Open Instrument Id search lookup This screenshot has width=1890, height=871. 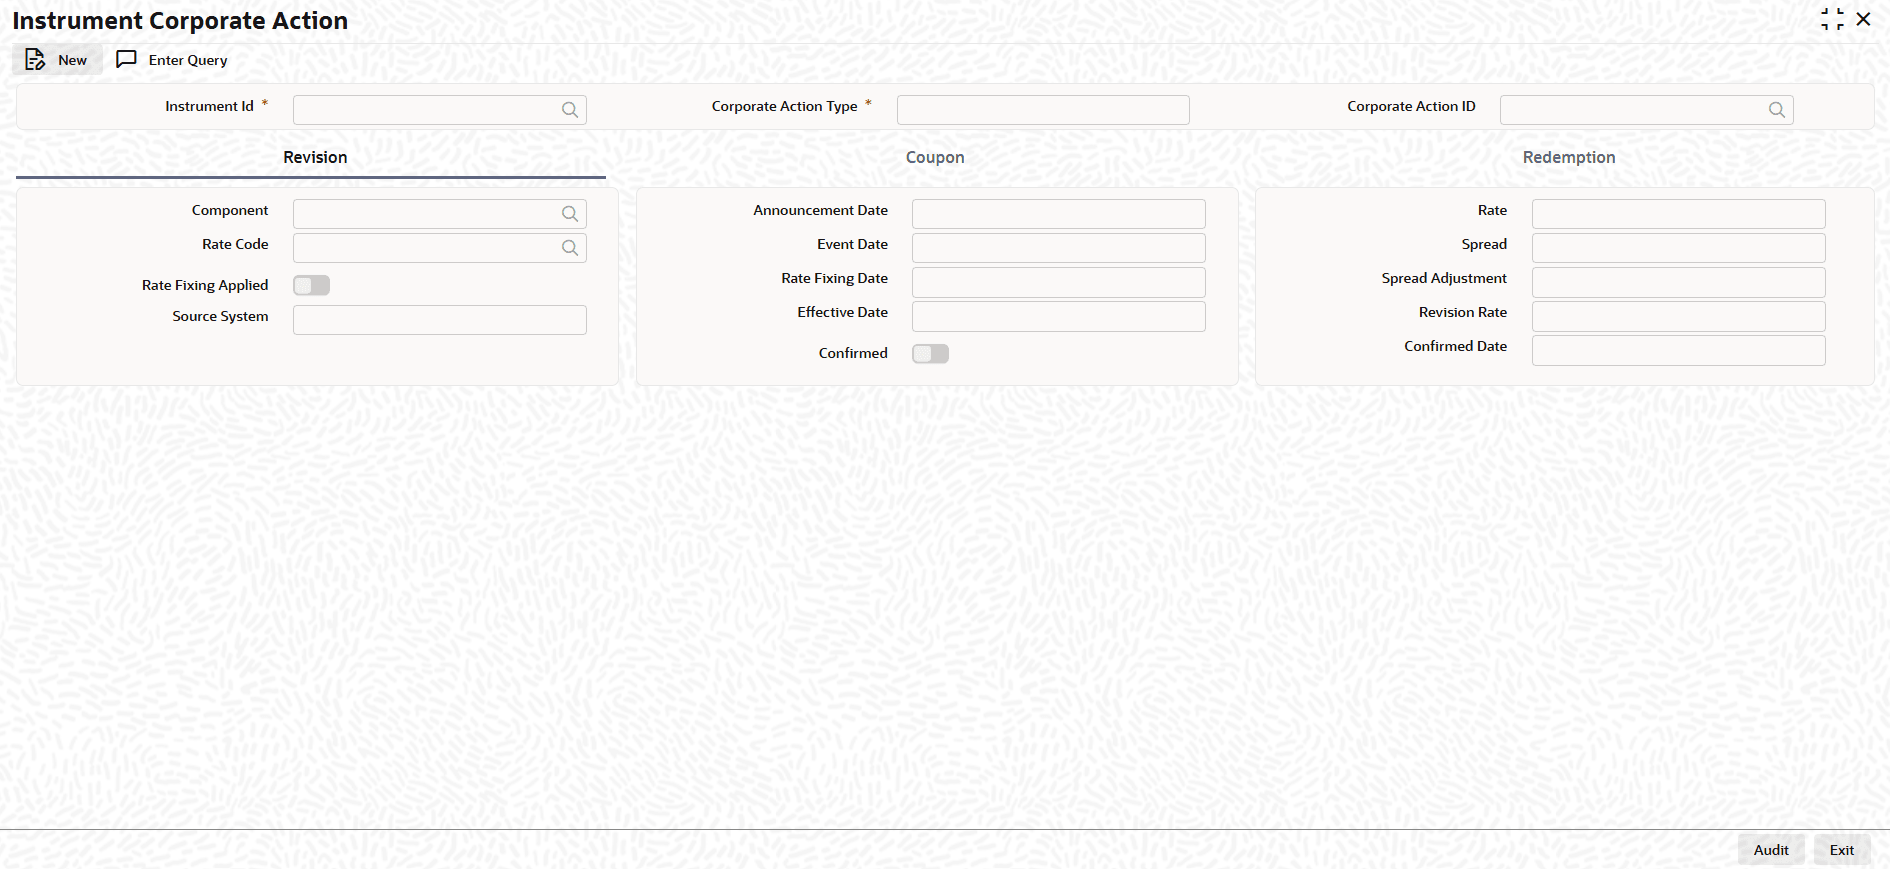570,110
